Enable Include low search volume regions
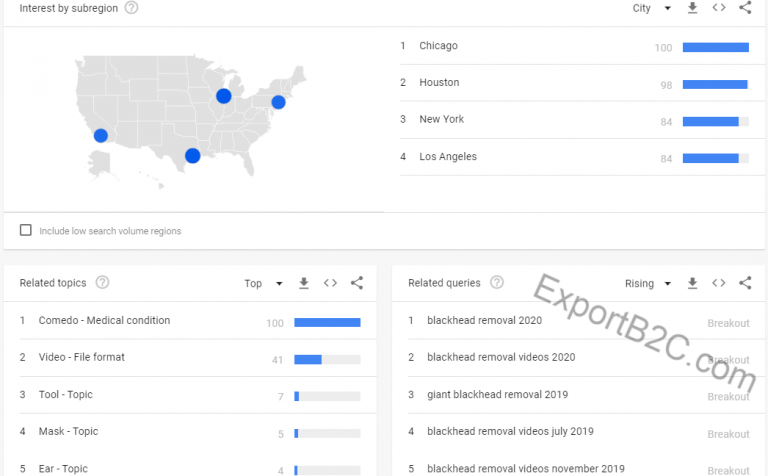768x476 pixels. point(25,230)
